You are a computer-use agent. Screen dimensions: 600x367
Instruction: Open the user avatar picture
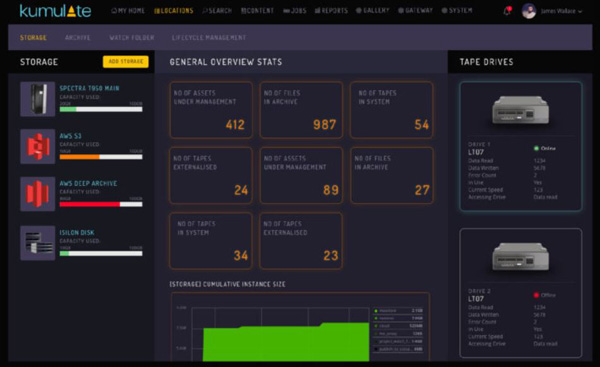(x=529, y=11)
